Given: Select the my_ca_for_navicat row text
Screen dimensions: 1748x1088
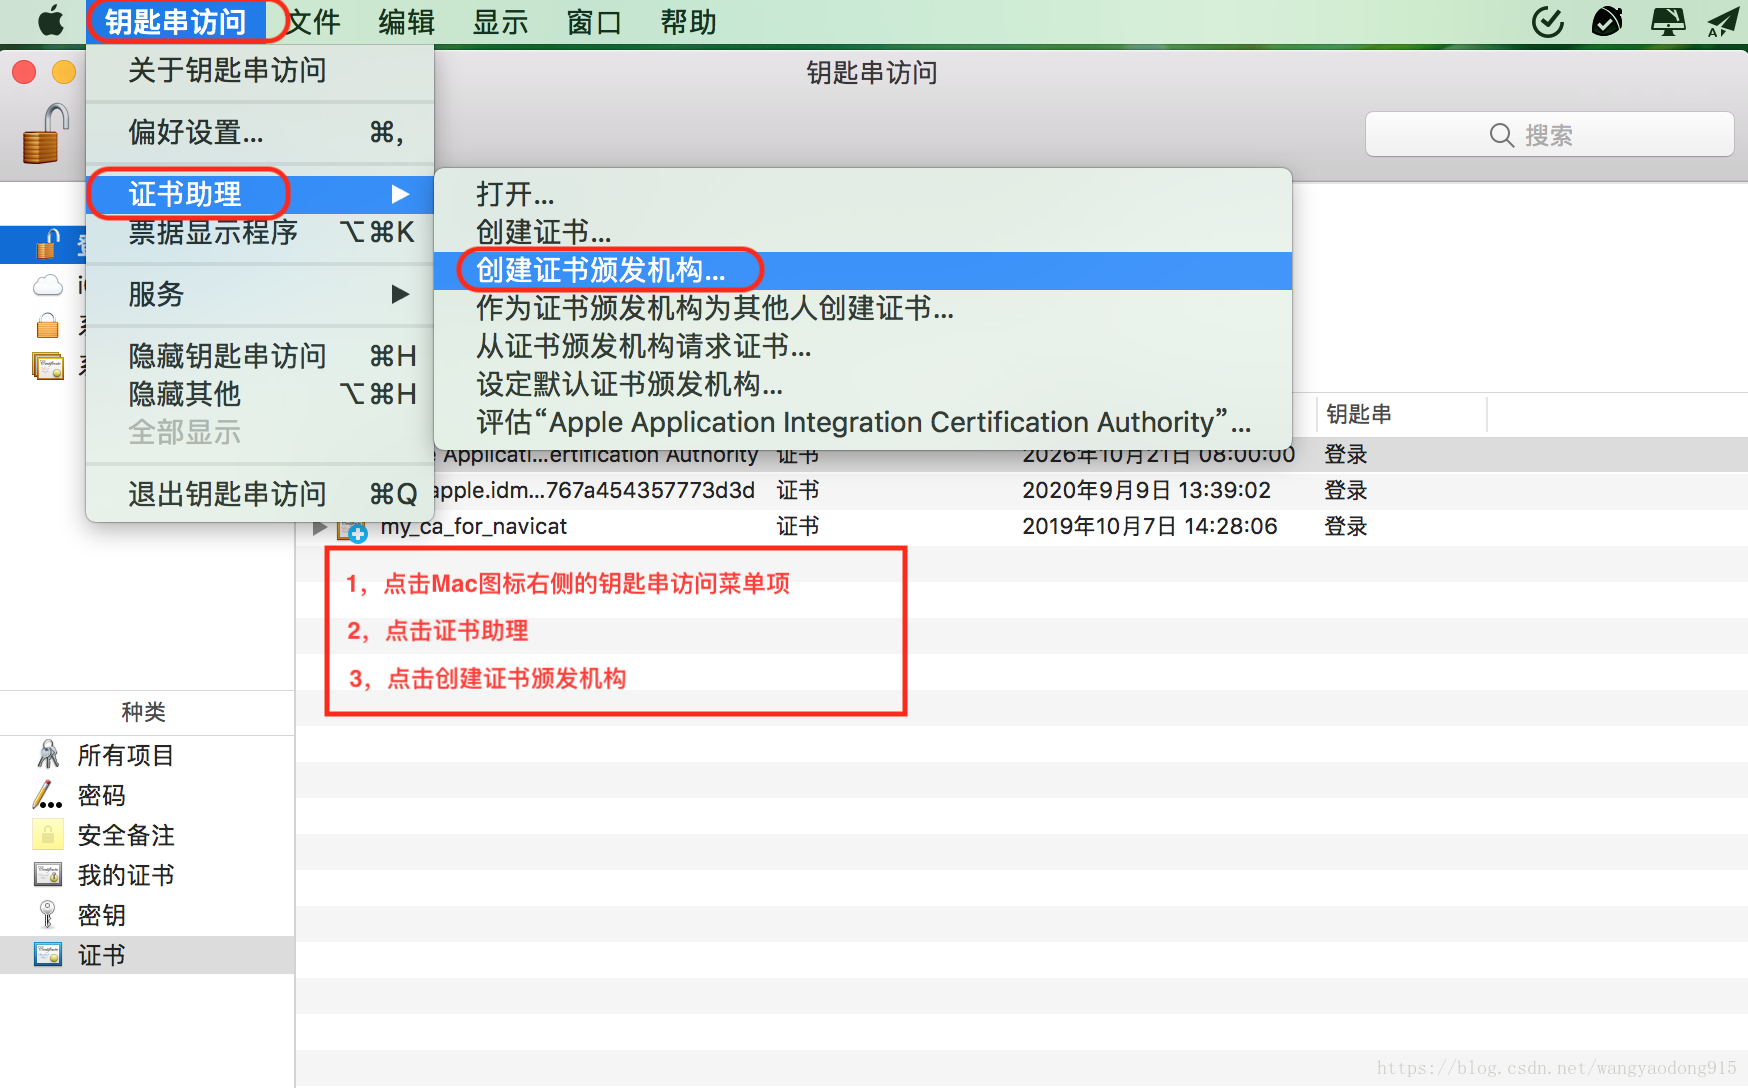Looking at the screenshot, I should click(x=473, y=527).
